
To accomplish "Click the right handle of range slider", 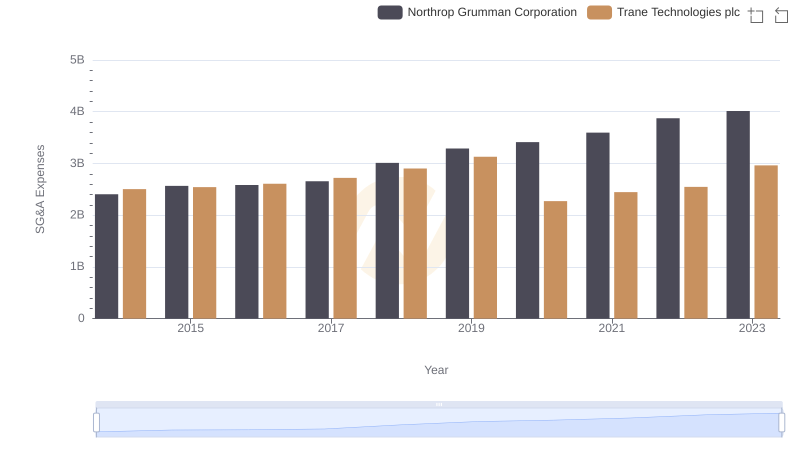I will point(781,423).
